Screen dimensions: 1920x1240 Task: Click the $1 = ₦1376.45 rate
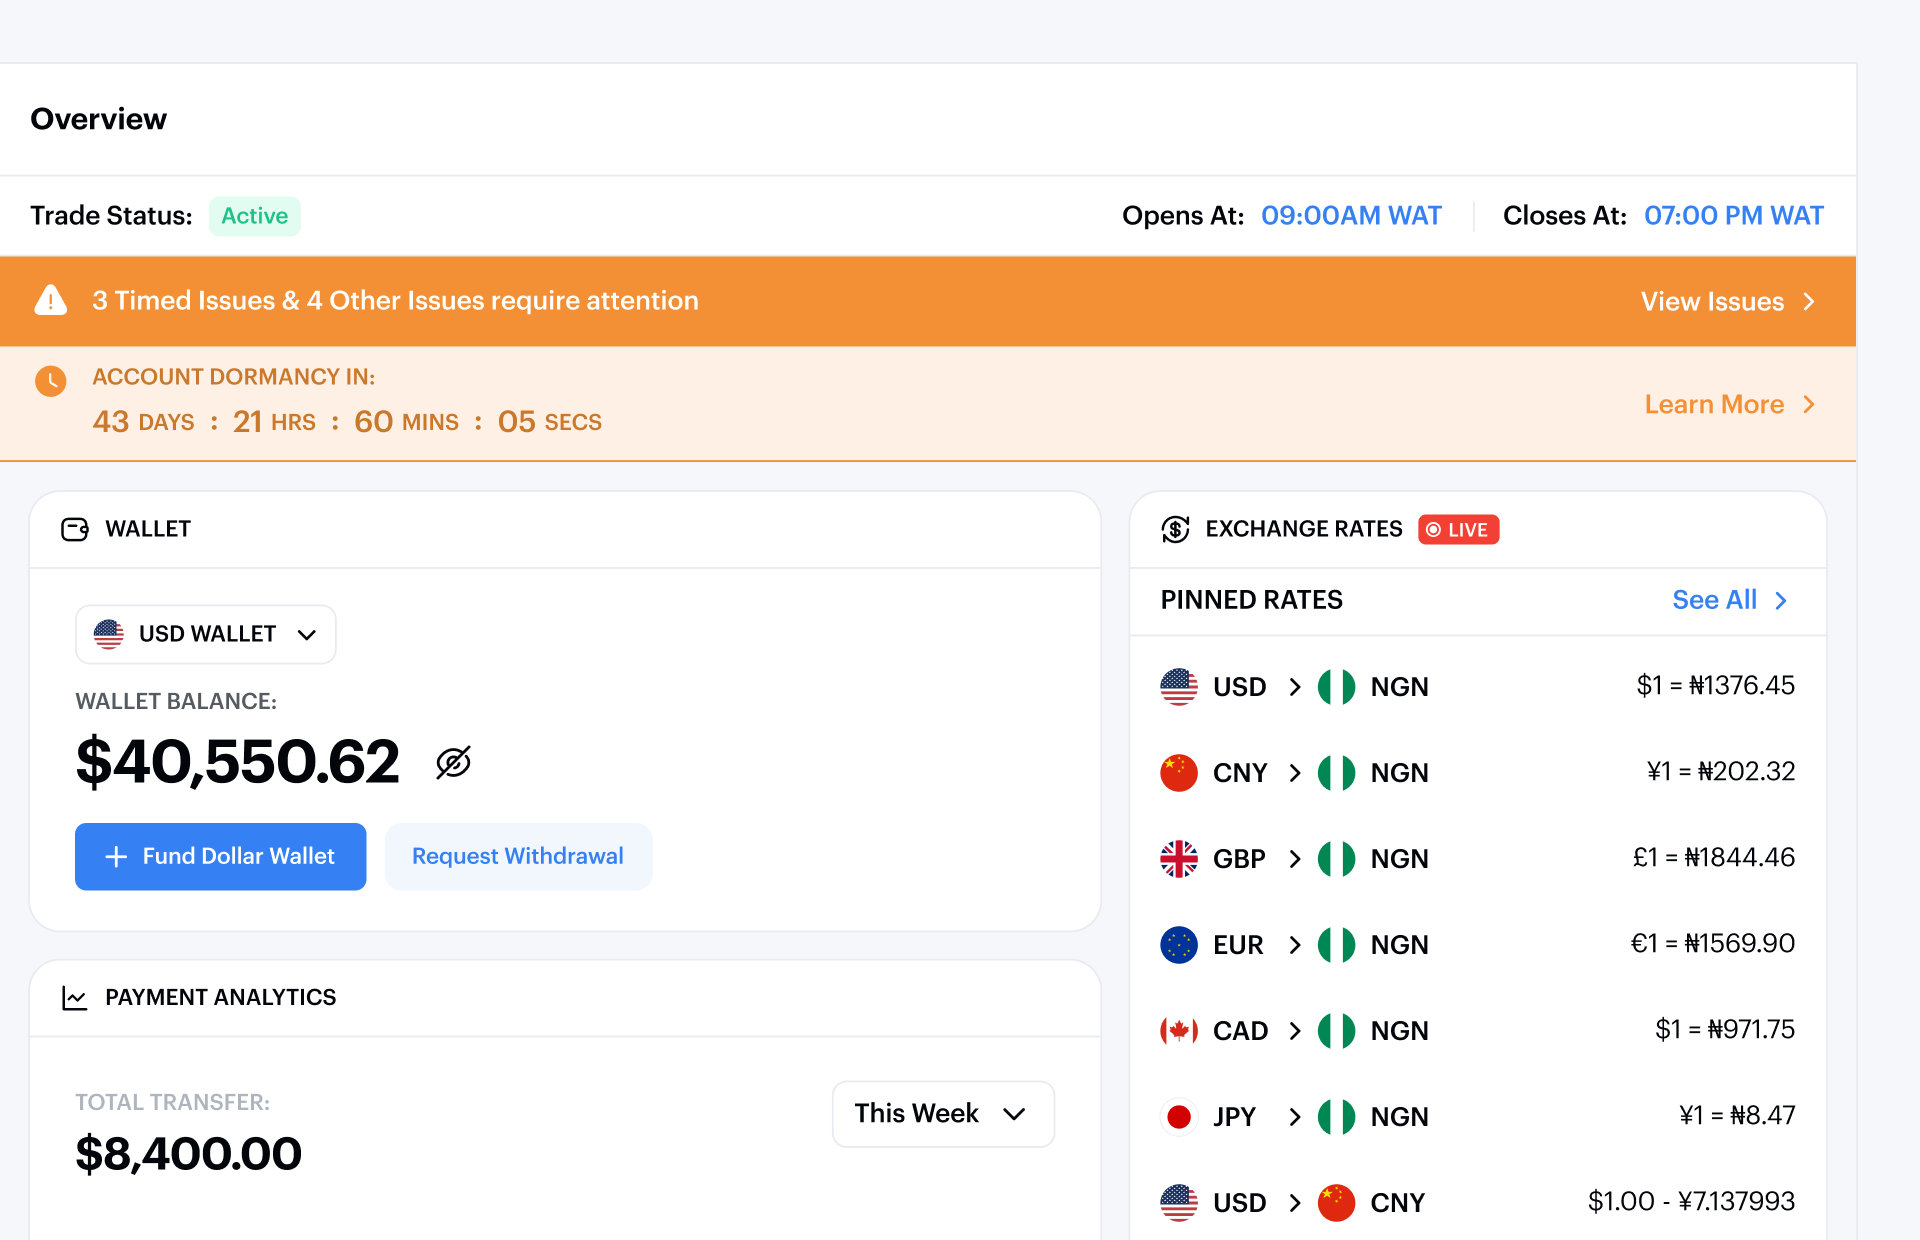(x=1715, y=686)
